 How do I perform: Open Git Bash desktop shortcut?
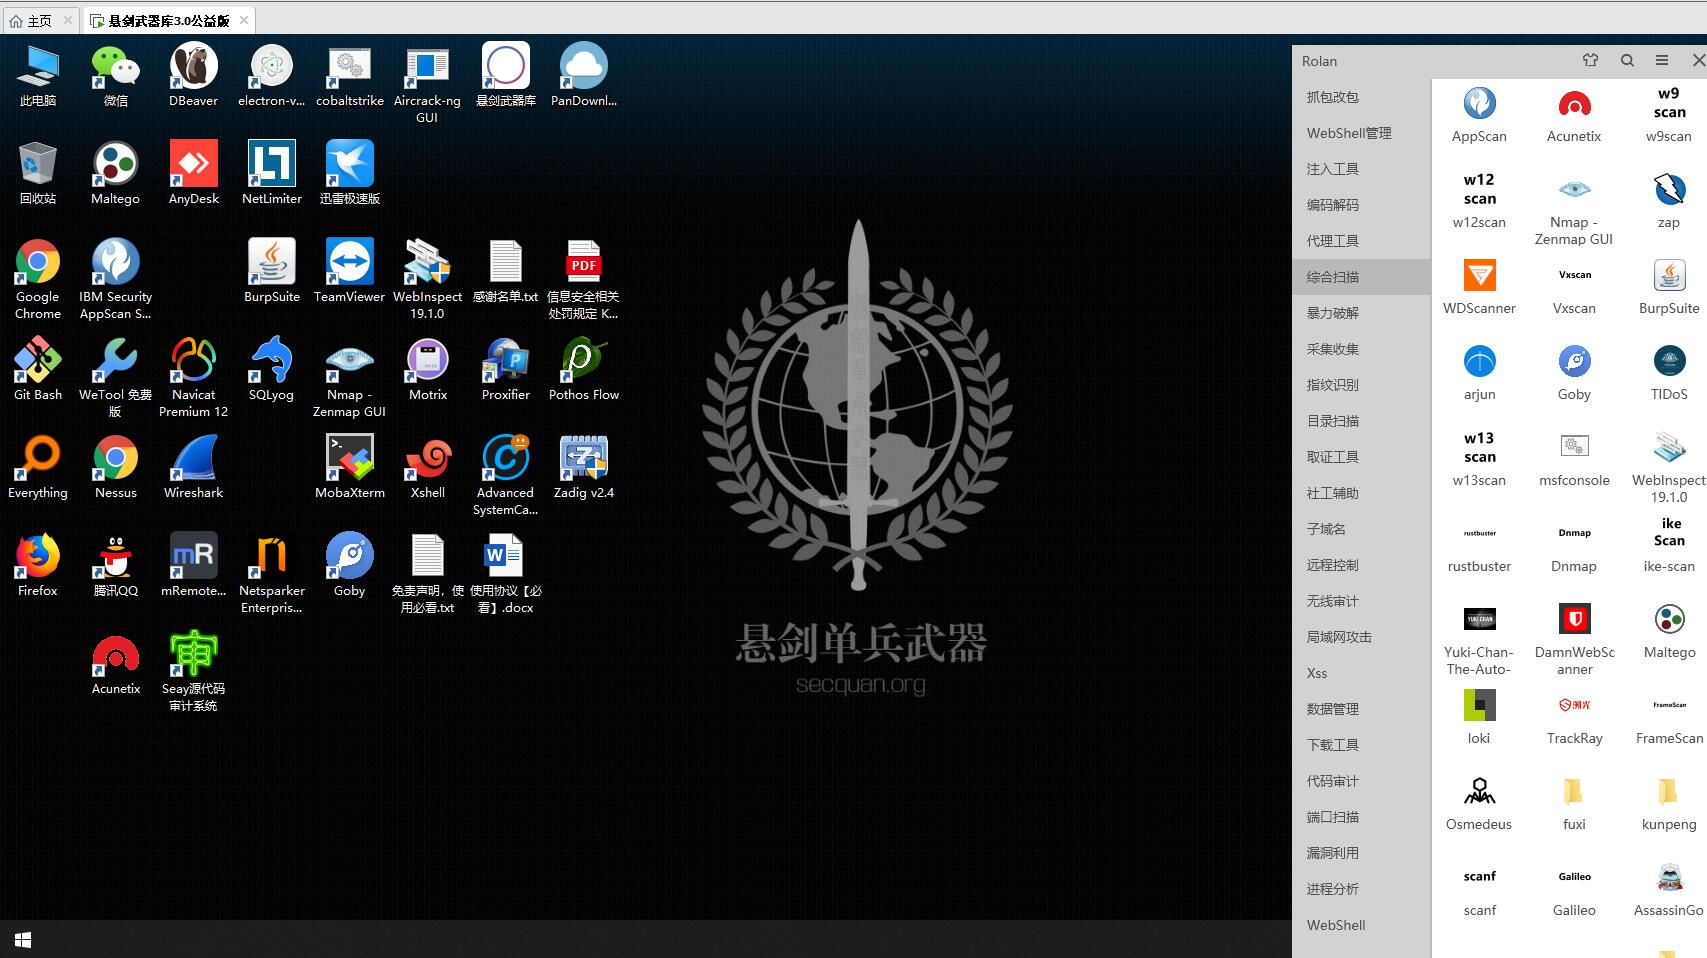tap(38, 369)
